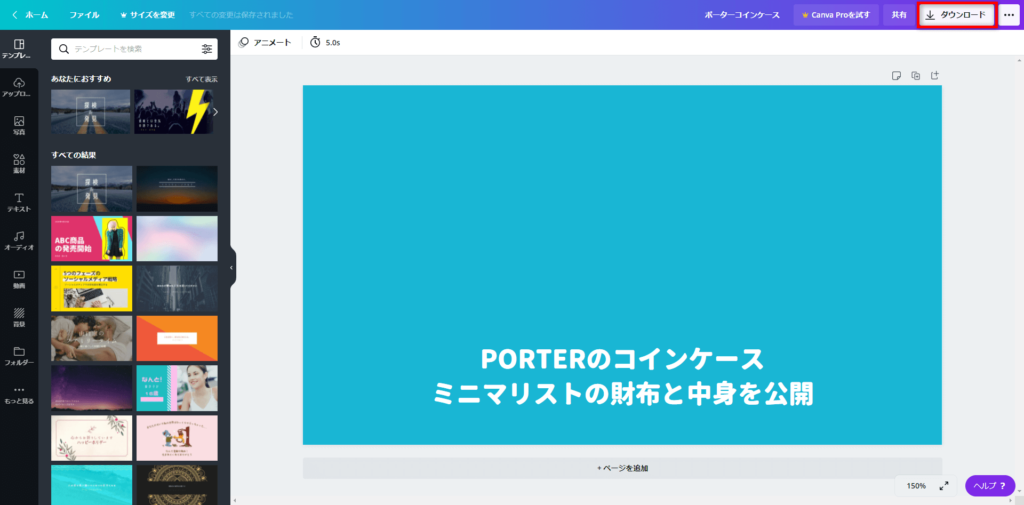Open the Folders (フォルダー) sidebar tab
The width and height of the screenshot is (1024, 505).
[19, 355]
